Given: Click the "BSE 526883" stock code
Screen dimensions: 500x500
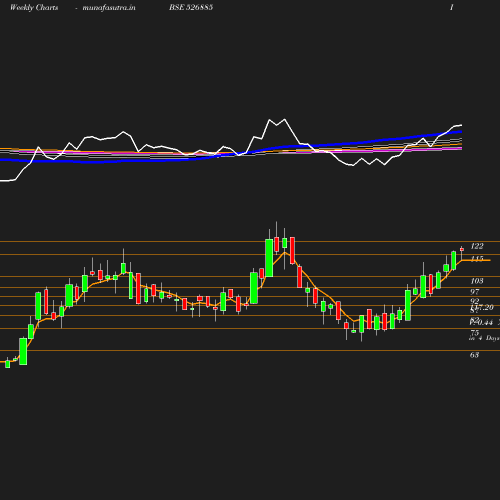Looking at the screenshot, I should coord(191,7).
